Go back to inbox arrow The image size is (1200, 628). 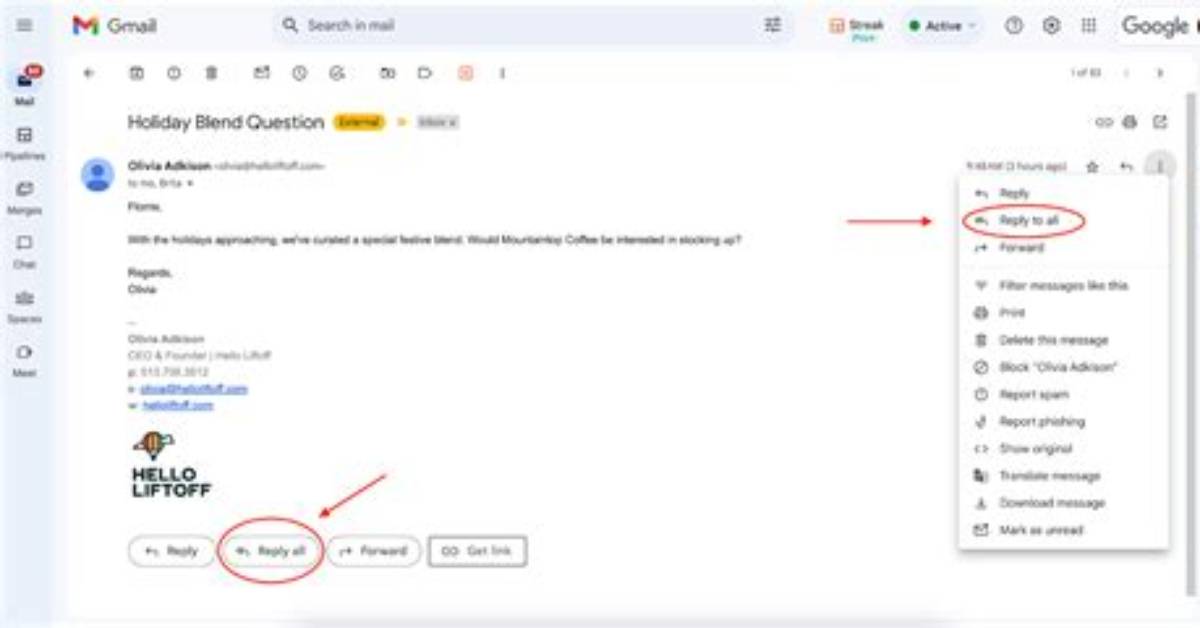click(x=89, y=73)
